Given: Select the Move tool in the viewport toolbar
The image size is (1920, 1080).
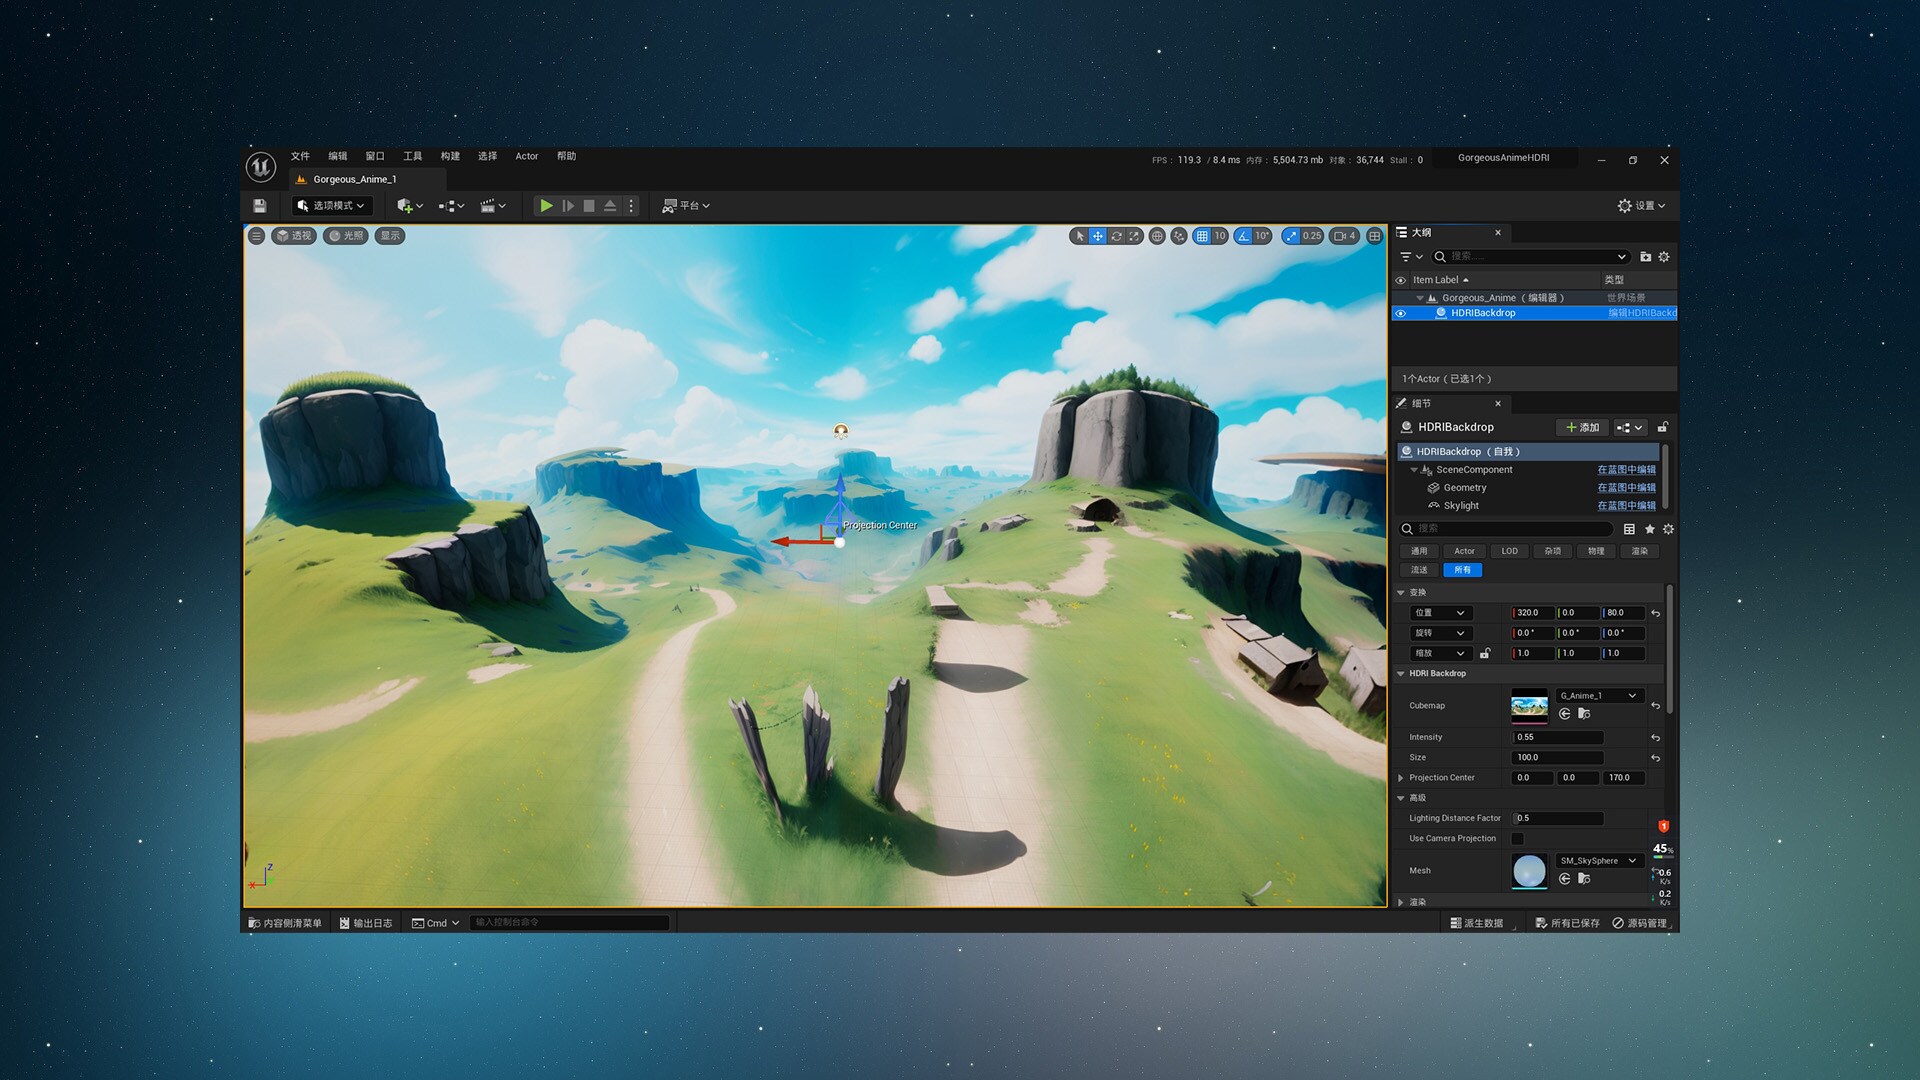Looking at the screenshot, I should click(1097, 236).
